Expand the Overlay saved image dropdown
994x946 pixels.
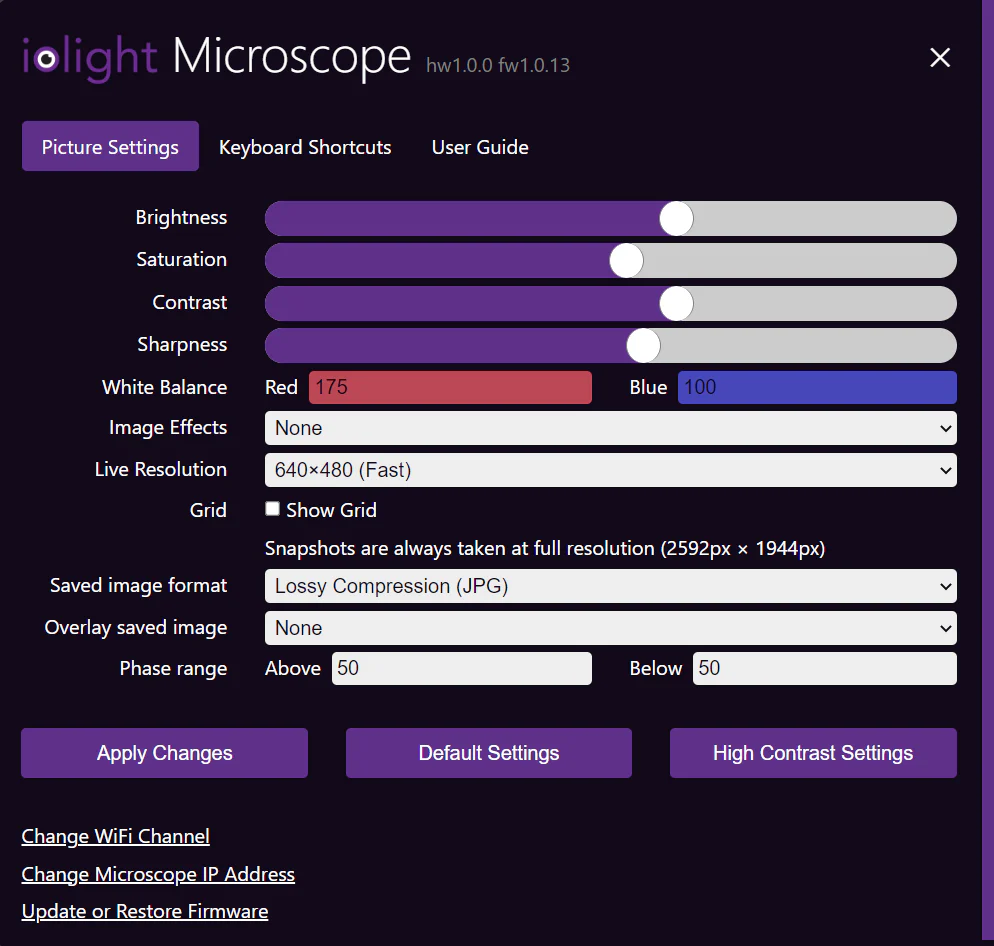[x=610, y=628]
